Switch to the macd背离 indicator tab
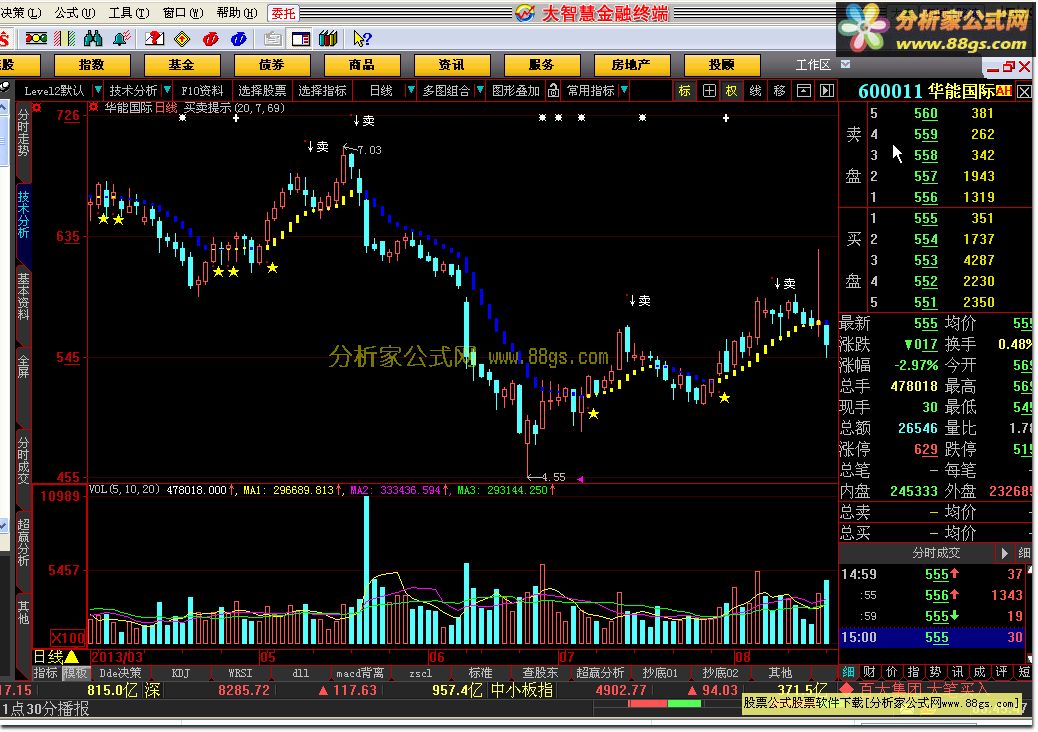1038x732 pixels. pyautogui.click(x=359, y=673)
